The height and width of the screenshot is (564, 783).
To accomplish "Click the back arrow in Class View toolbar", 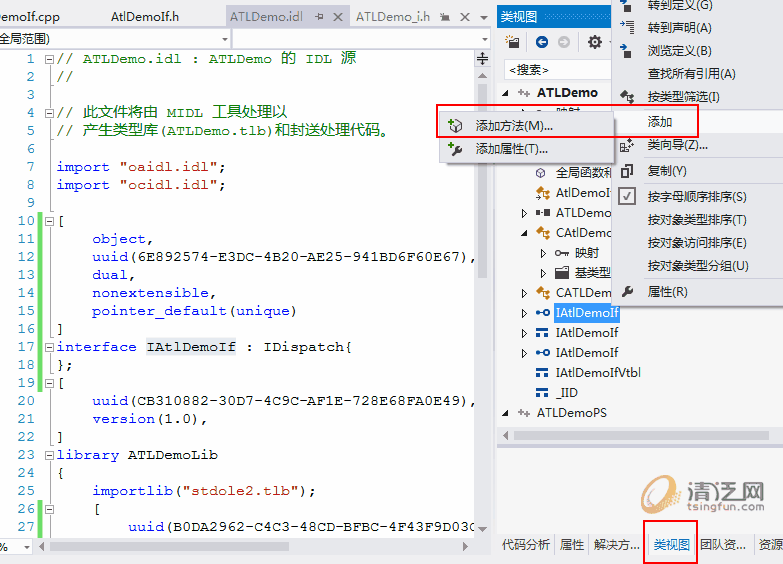I will [x=541, y=42].
